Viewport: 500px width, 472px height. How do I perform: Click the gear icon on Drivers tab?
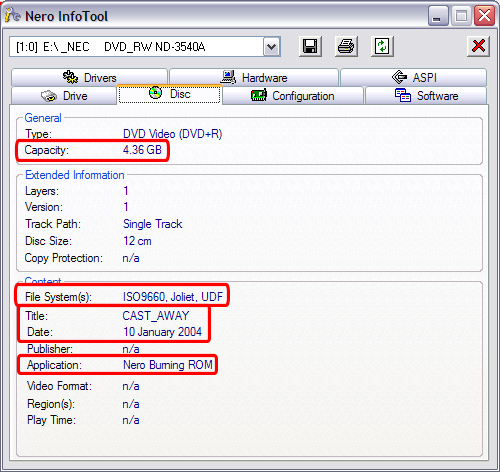coord(70,77)
